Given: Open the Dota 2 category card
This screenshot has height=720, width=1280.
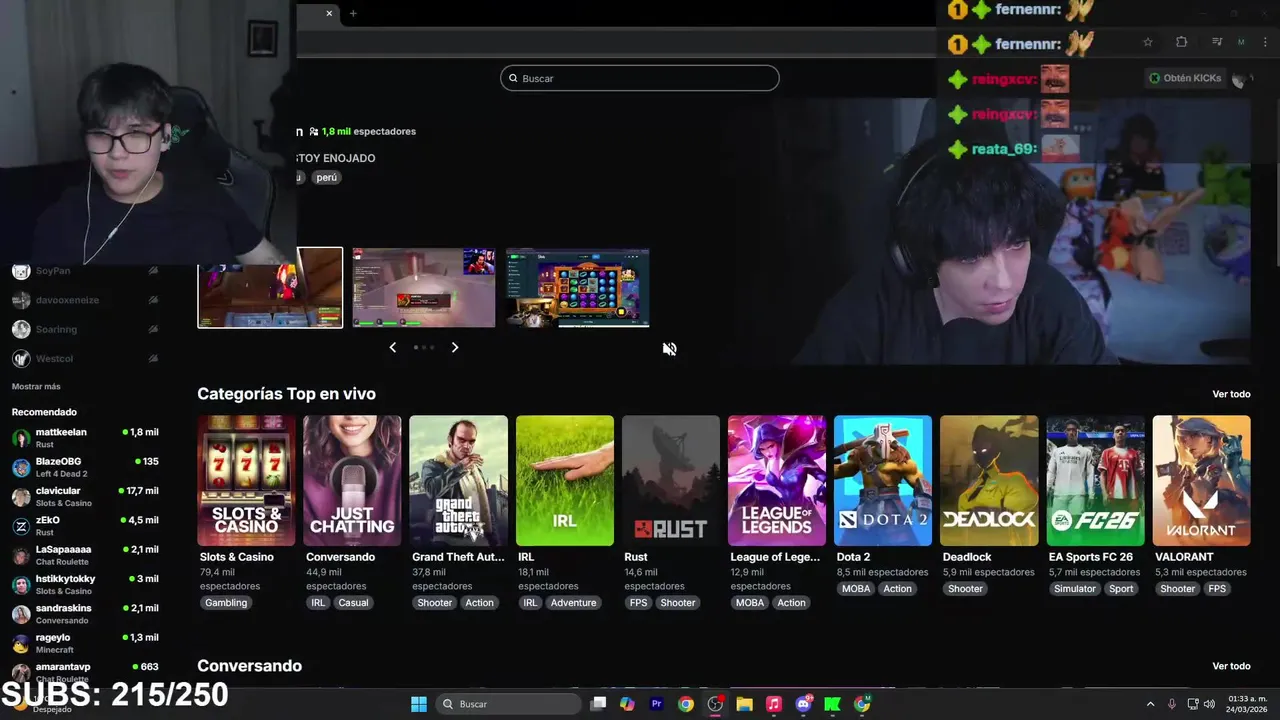Looking at the screenshot, I should point(883,481).
